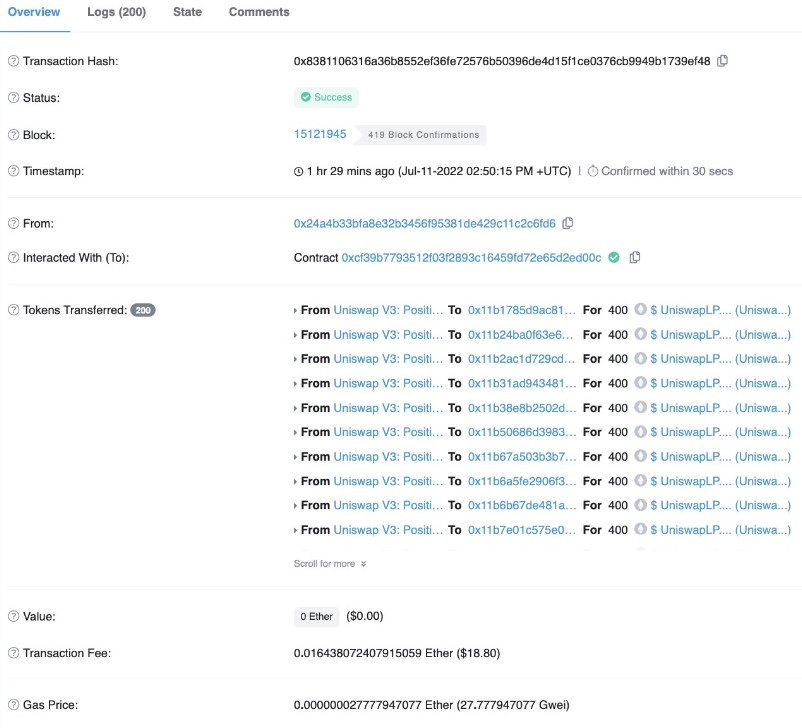Image resolution: width=802 pixels, height=728 pixels.
Task: Click the green verified checkmark beside the contract
Action: tap(615, 257)
